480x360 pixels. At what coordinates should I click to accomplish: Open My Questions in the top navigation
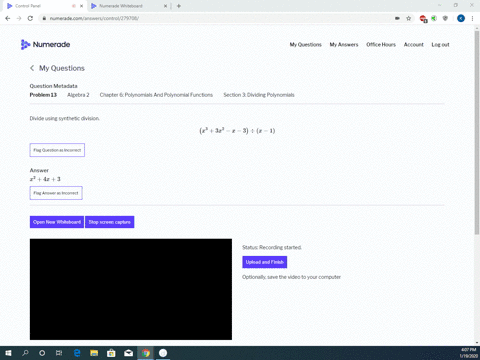click(305, 44)
